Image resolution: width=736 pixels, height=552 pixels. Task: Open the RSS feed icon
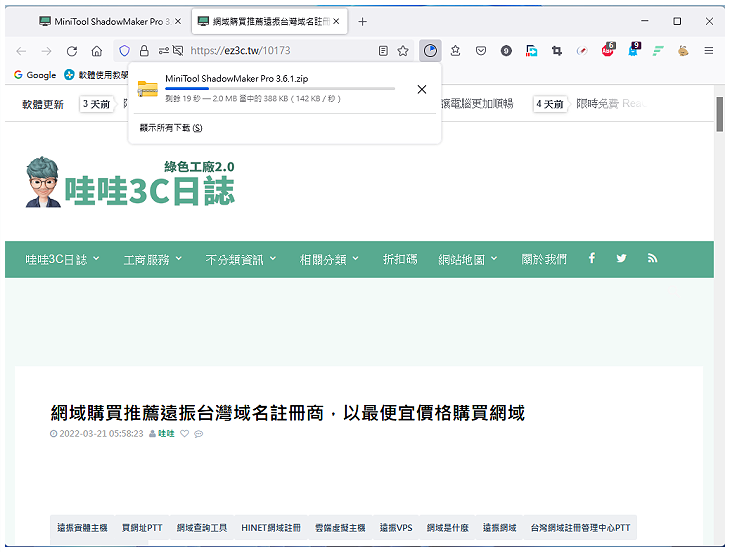click(x=652, y=258)
